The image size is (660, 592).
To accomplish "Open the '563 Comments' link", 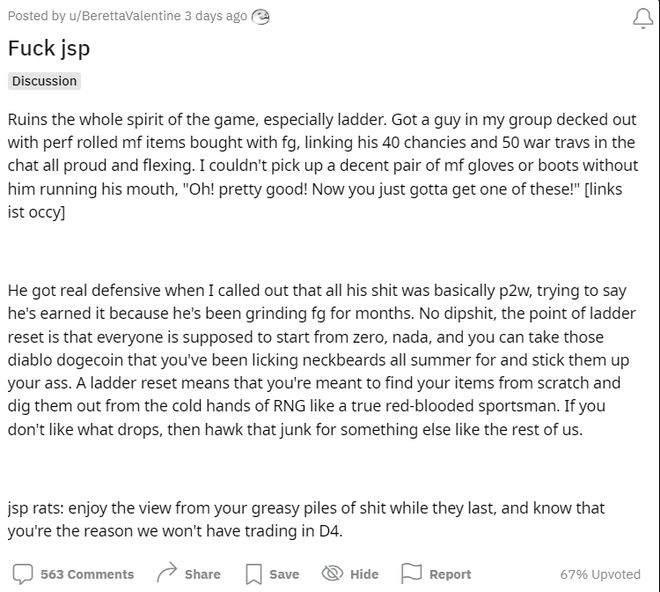I will click(x=87, y=574).
